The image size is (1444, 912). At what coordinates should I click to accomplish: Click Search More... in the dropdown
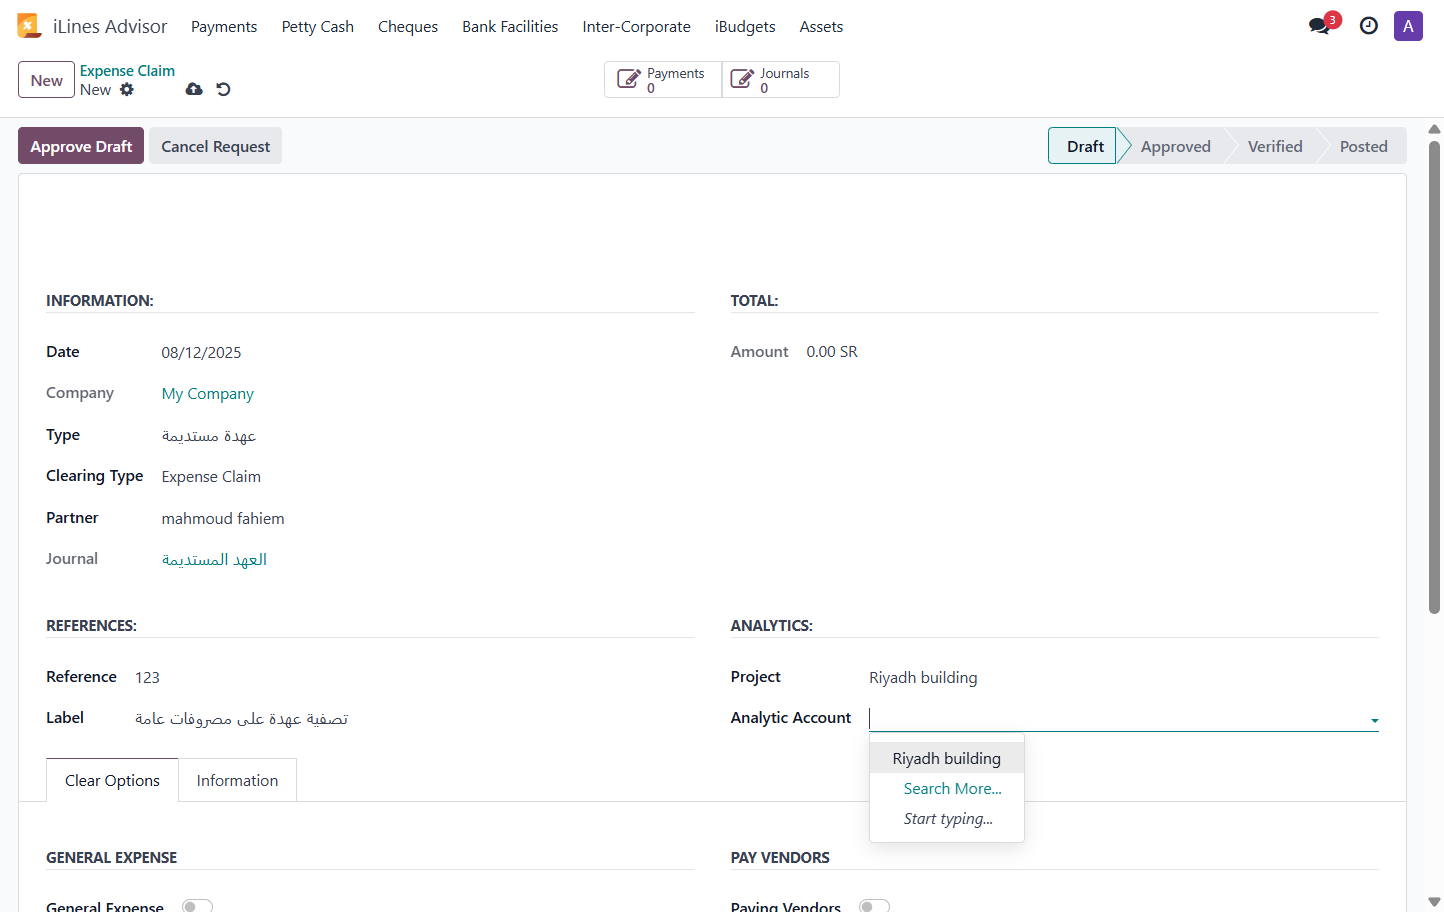(x=953, y=788)
